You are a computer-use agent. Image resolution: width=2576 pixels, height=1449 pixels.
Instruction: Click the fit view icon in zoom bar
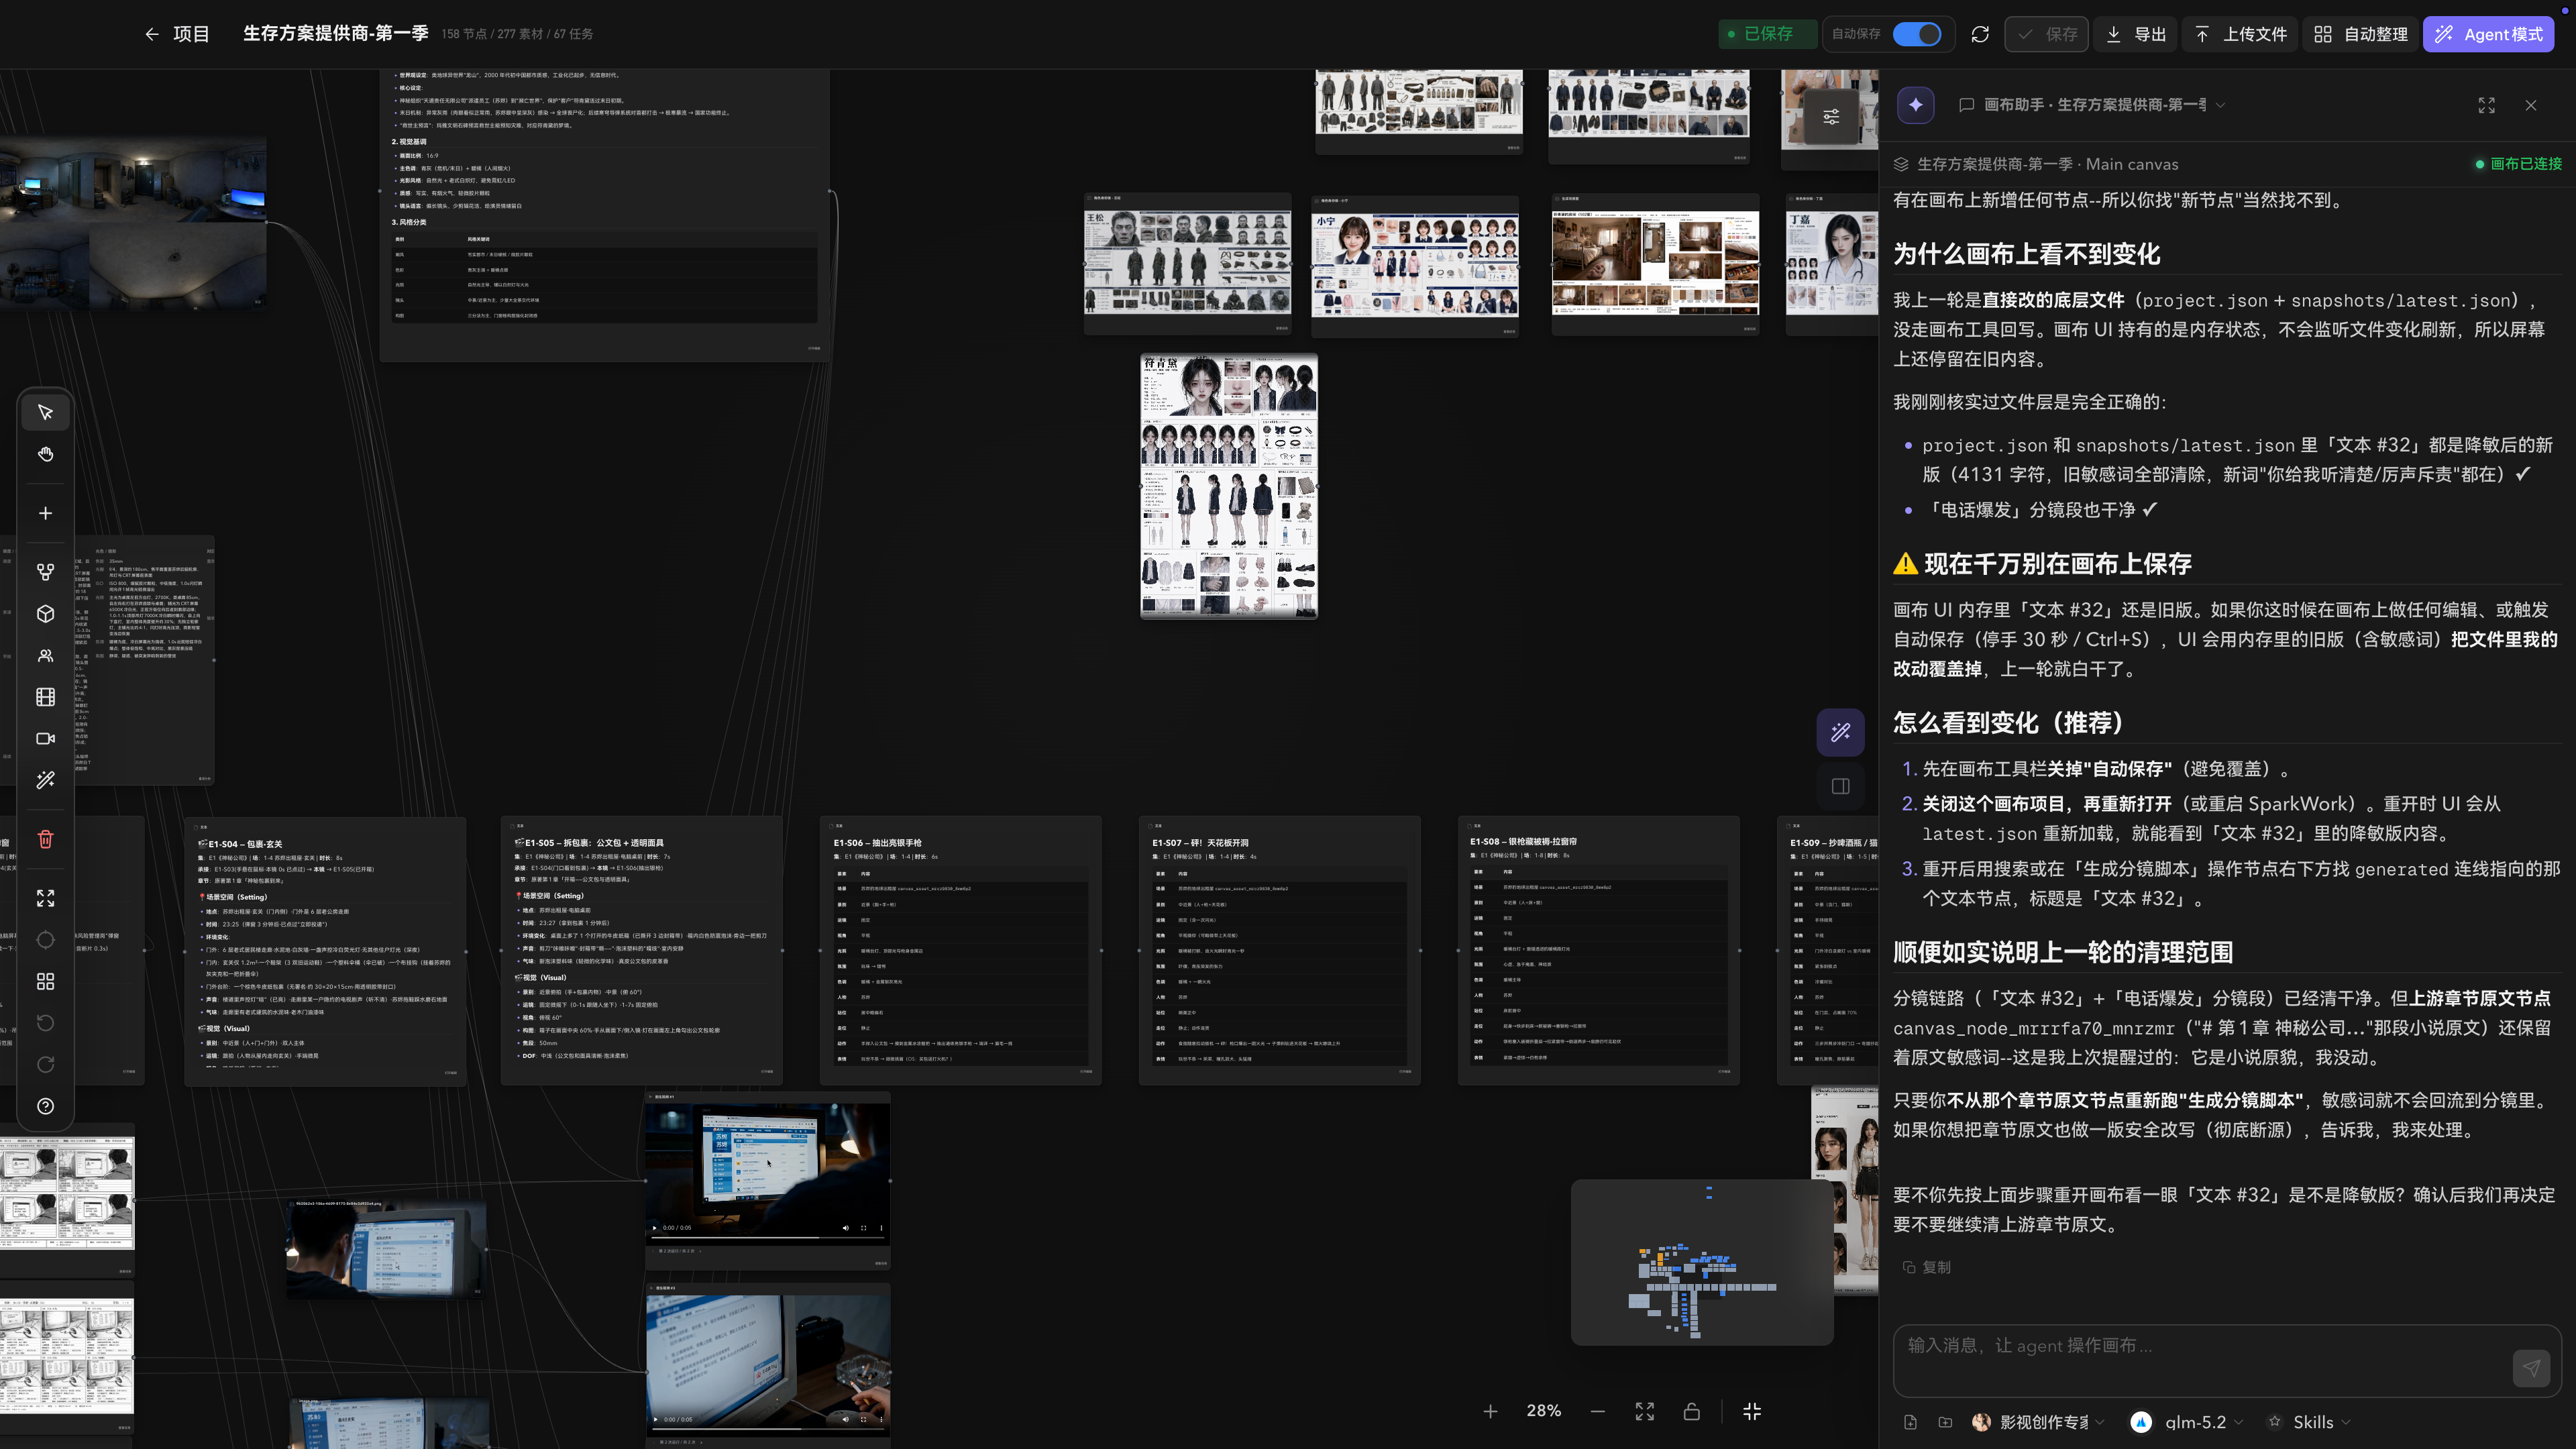click(x=1644, y=1411)
